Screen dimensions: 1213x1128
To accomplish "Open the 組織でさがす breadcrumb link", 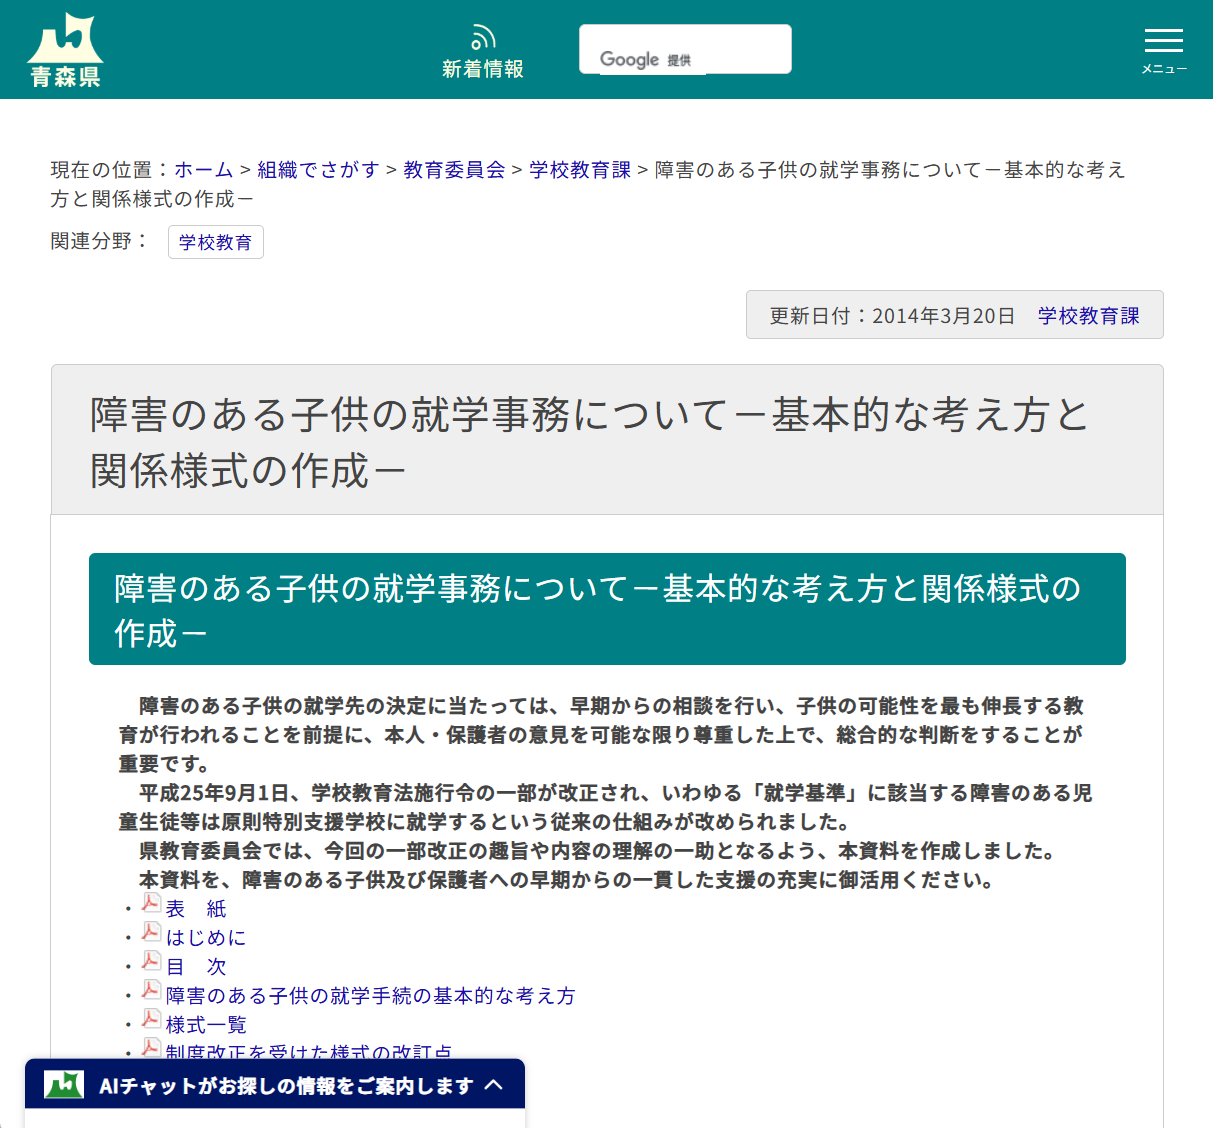I will 318,170.
